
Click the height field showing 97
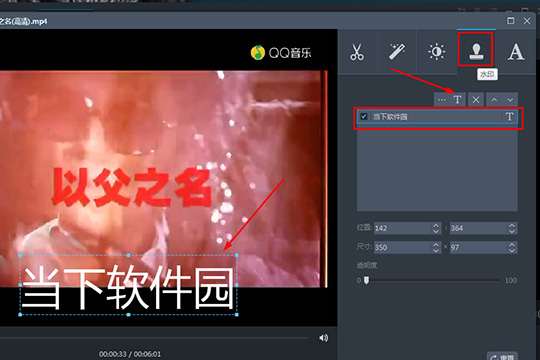[478, 247]
